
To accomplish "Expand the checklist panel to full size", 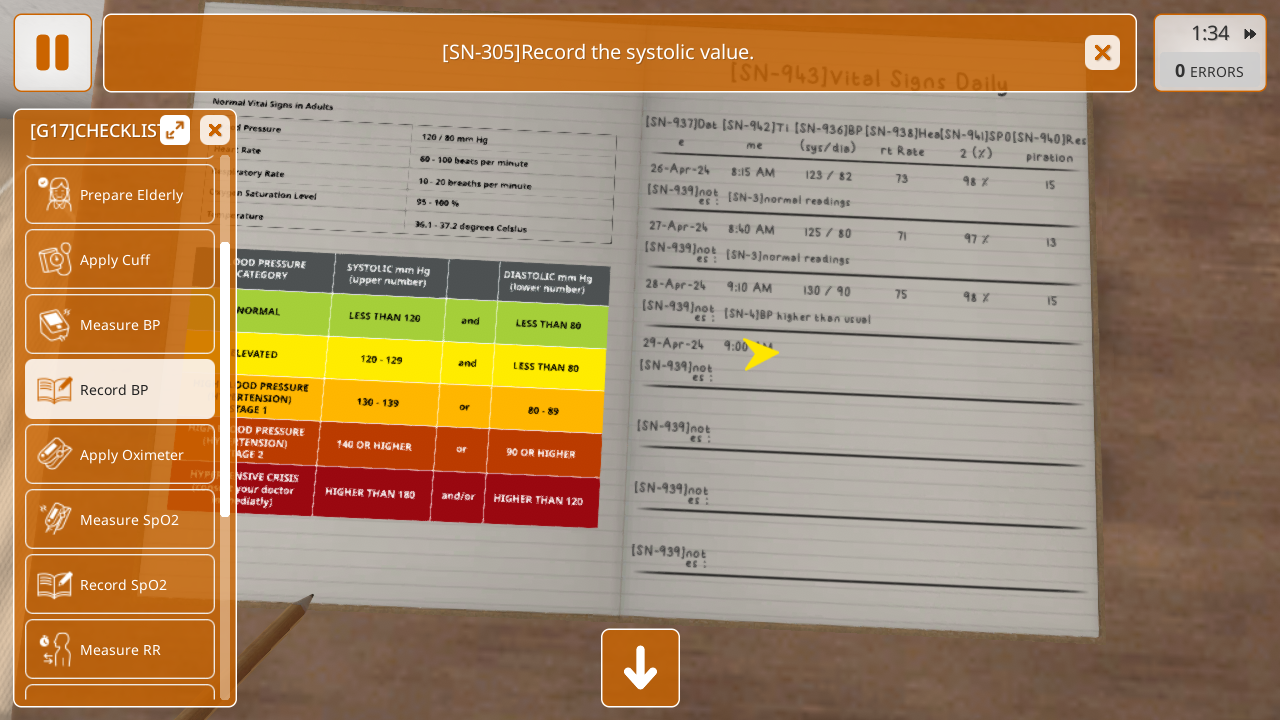I will 175,130.
